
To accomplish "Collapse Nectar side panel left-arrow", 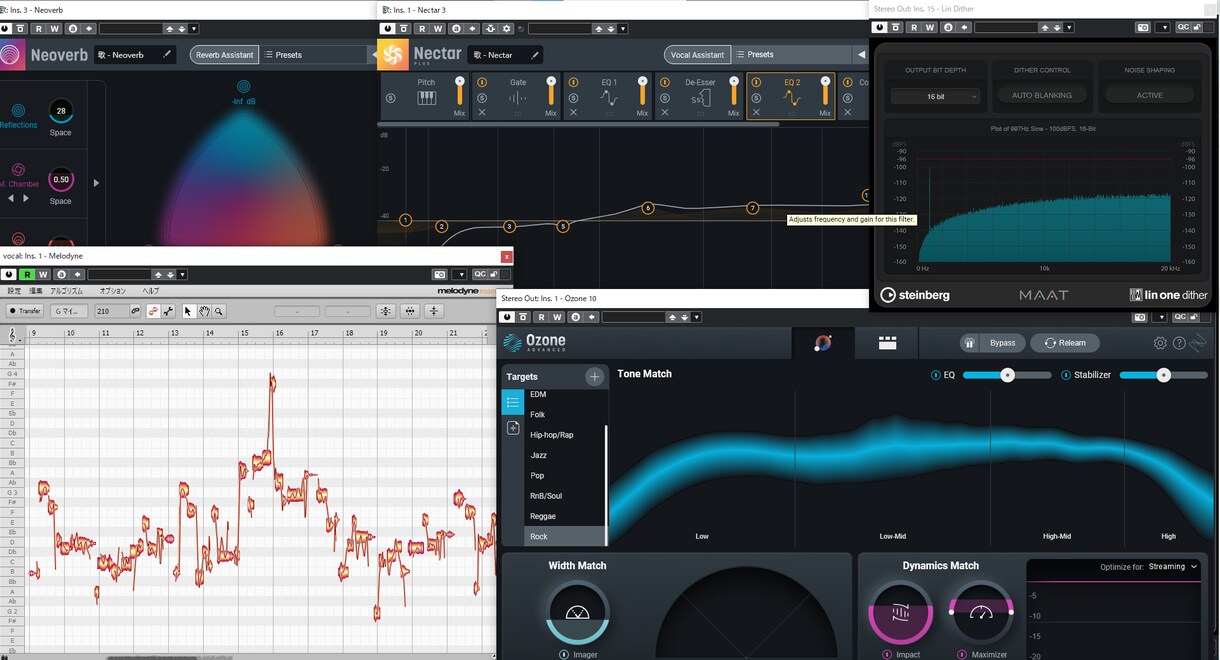I will click(862, 55).
